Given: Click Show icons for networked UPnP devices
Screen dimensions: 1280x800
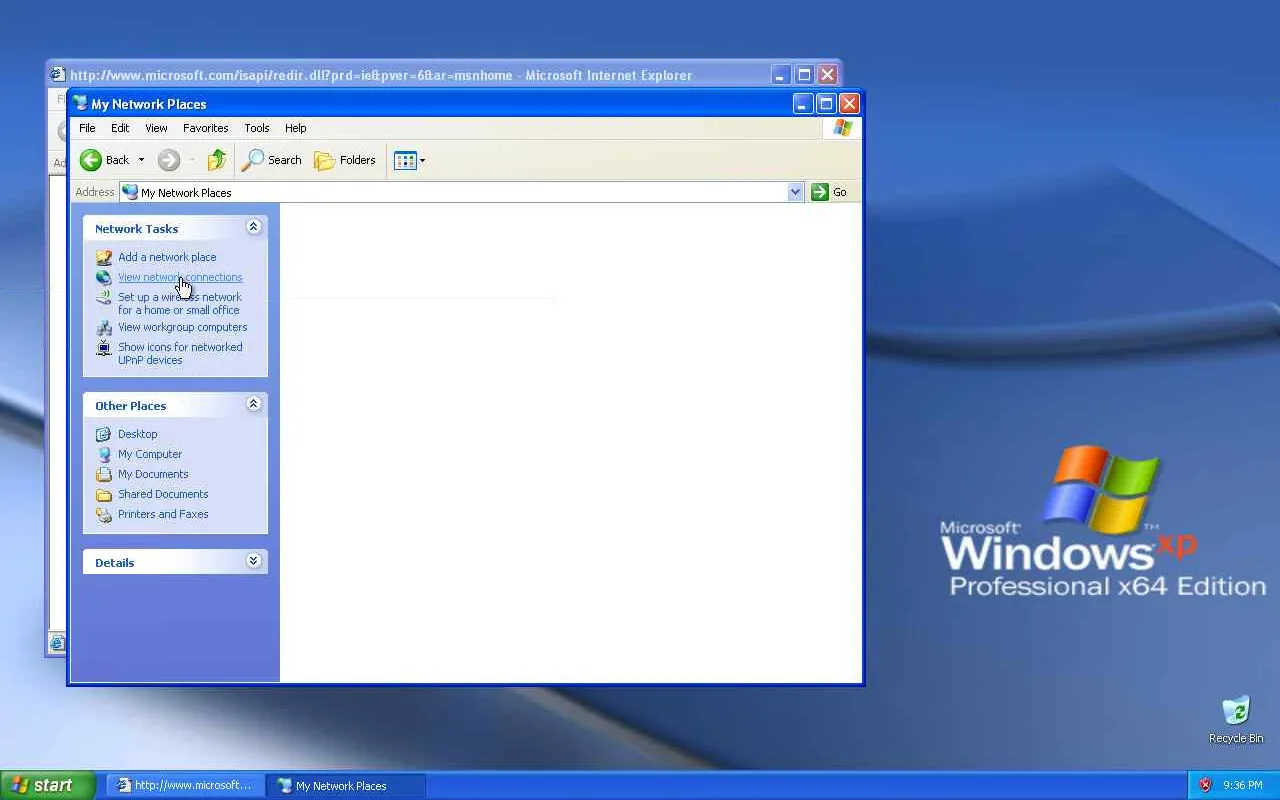Looking at the screenshot, I should [x=180, y=353].
